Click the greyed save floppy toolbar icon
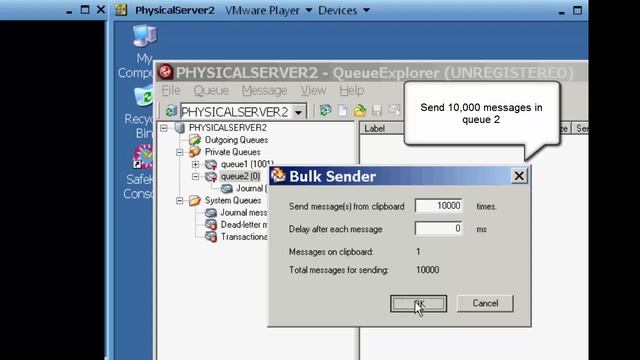The width and height of the screenshot is (640, 360). [377, 111]
